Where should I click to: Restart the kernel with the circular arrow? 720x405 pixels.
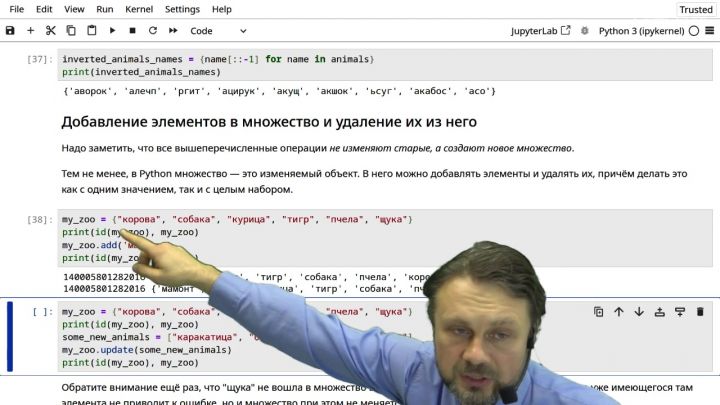coord(153,31)
